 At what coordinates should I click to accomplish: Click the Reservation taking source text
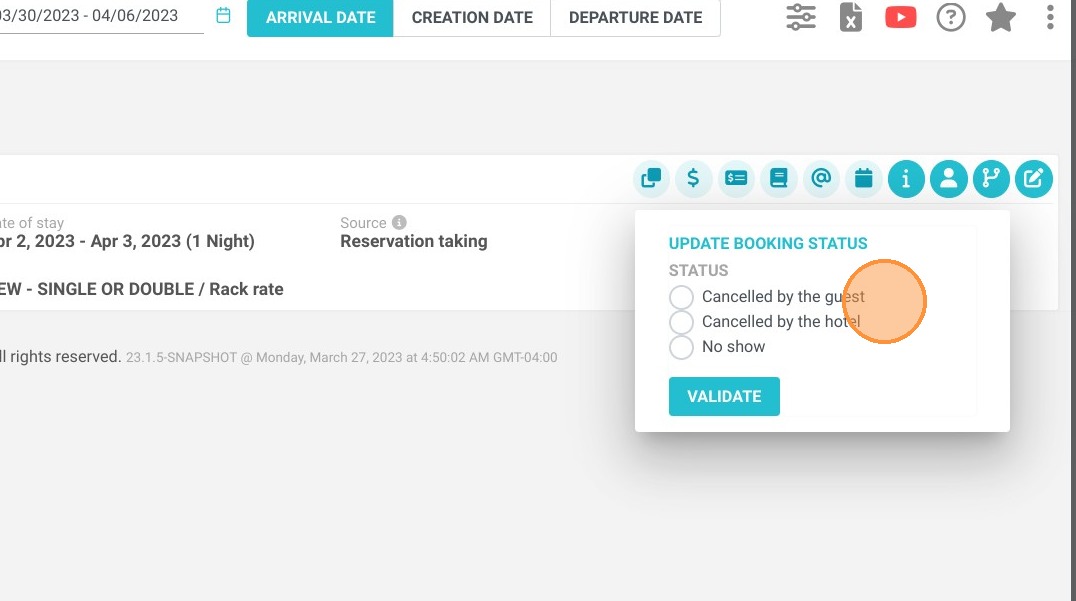(414, 241)
